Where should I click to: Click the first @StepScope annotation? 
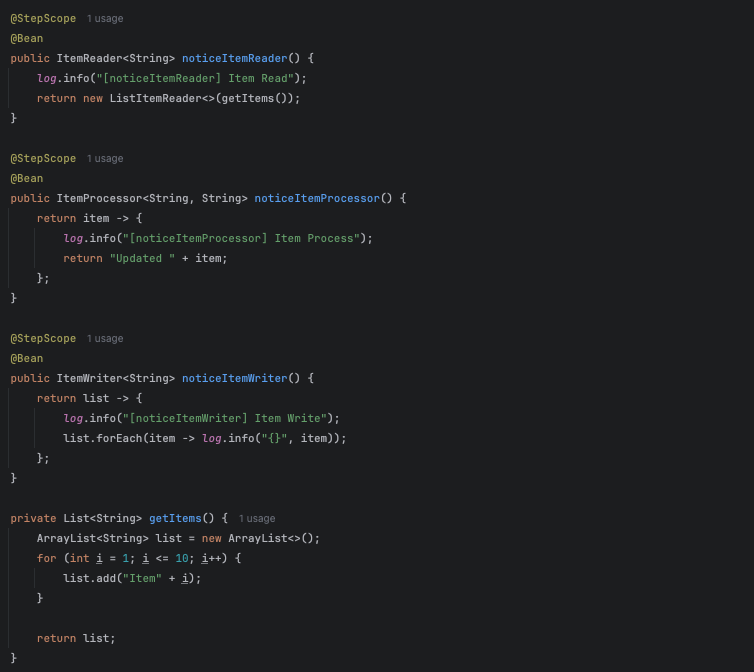43,19
